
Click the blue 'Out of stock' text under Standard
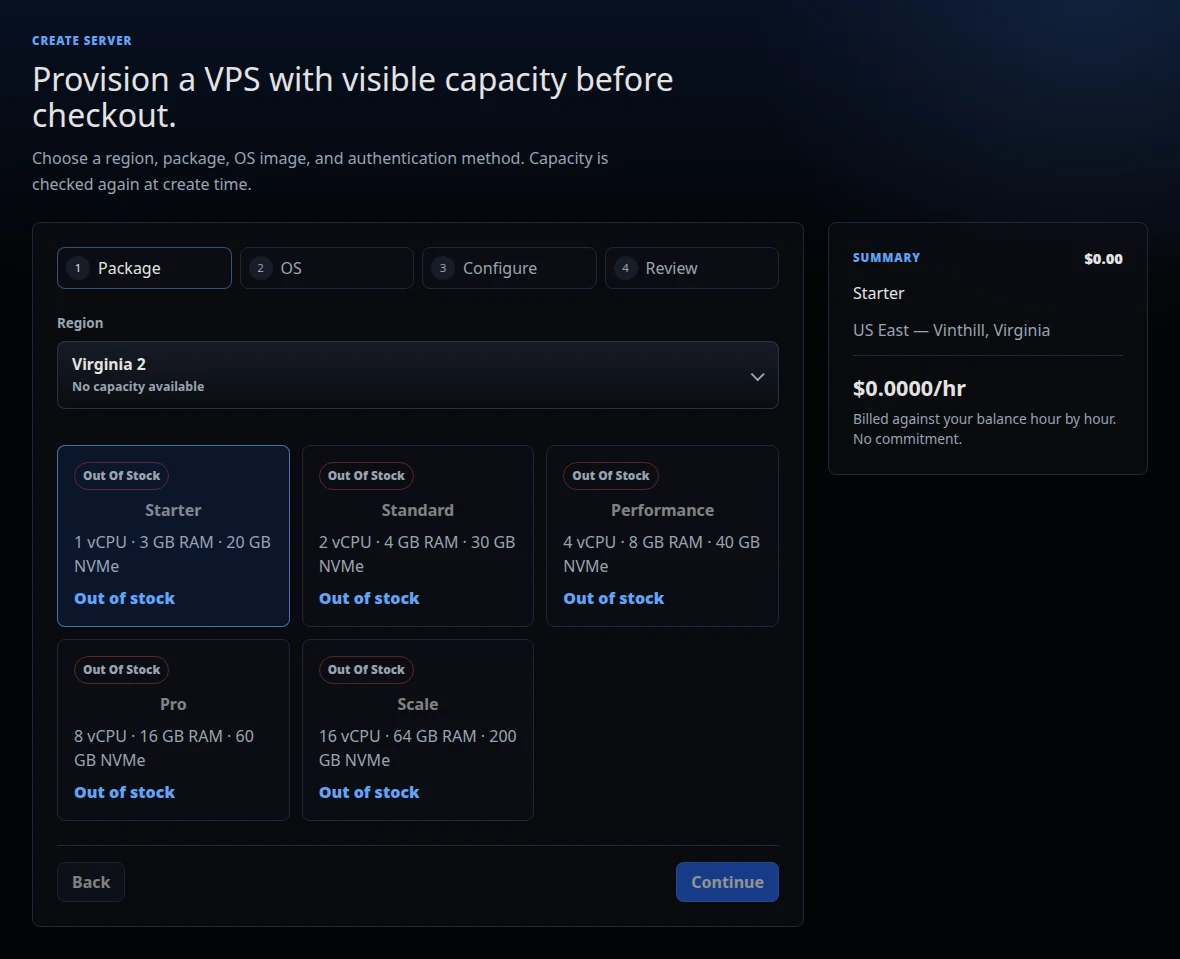tap(369, 598)
